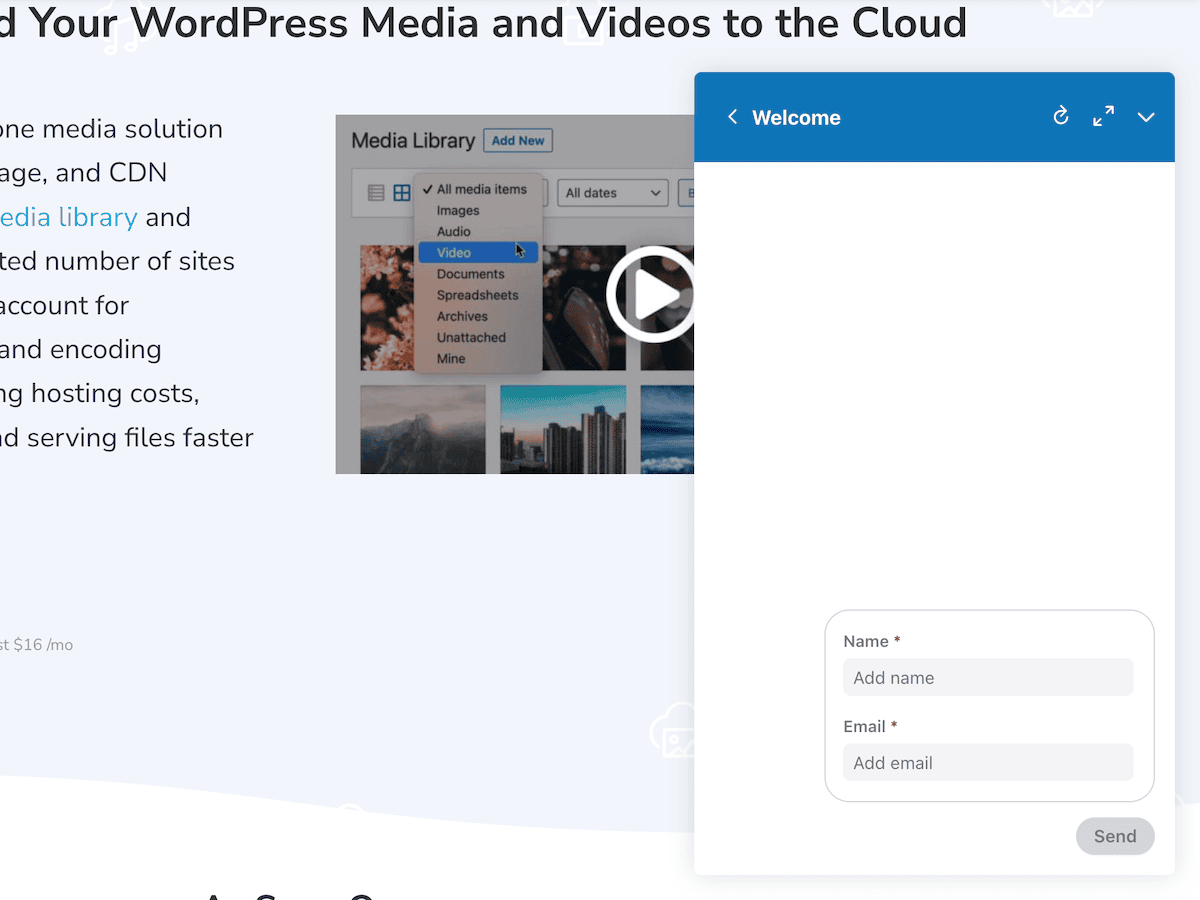
Task: Switch Media Library to grid view icon
Action: tap(401, 193)
